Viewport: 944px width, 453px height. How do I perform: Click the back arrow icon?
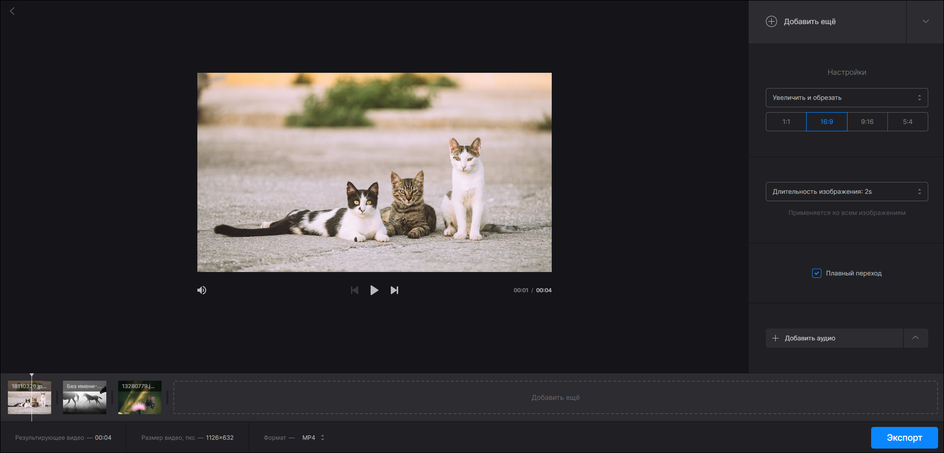click(x=12, y=11)
